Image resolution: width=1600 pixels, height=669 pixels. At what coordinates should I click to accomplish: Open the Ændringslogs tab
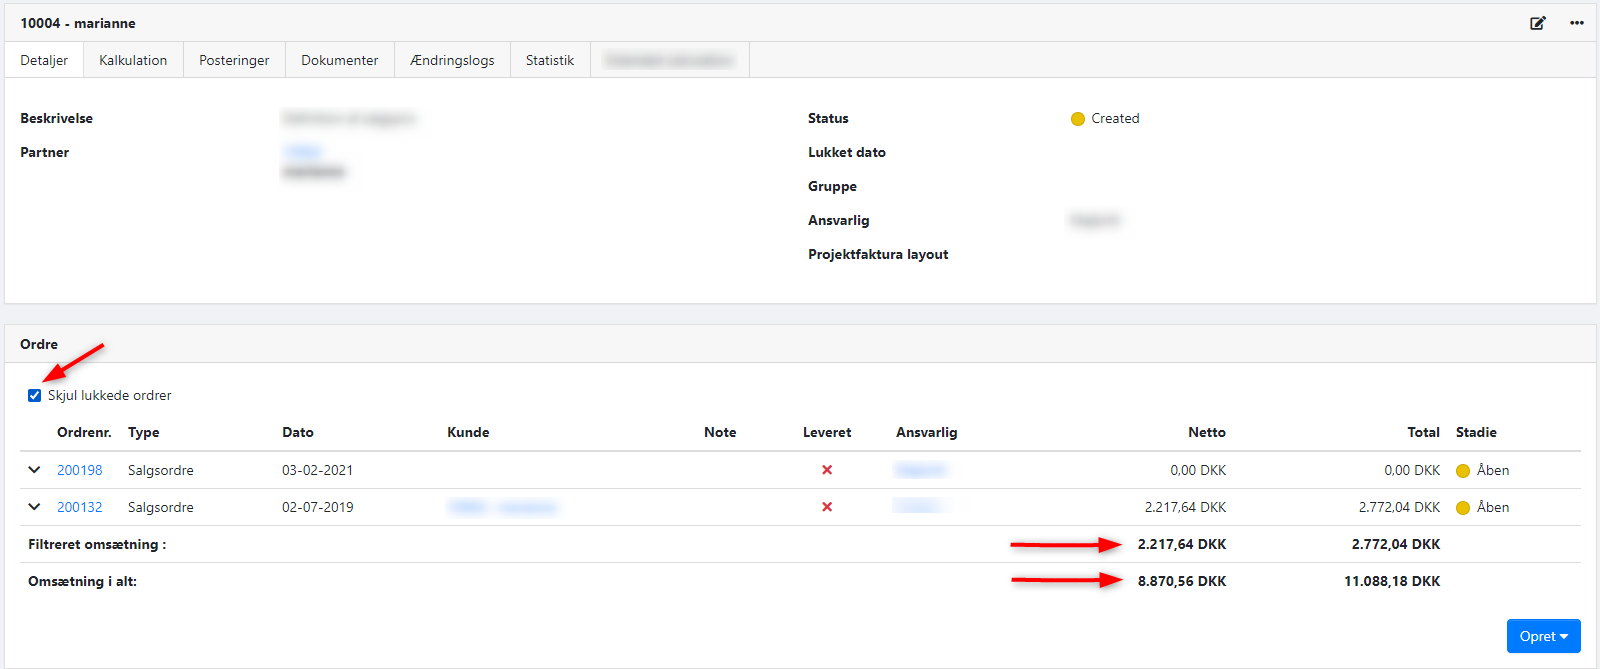[x=452, y=60]
